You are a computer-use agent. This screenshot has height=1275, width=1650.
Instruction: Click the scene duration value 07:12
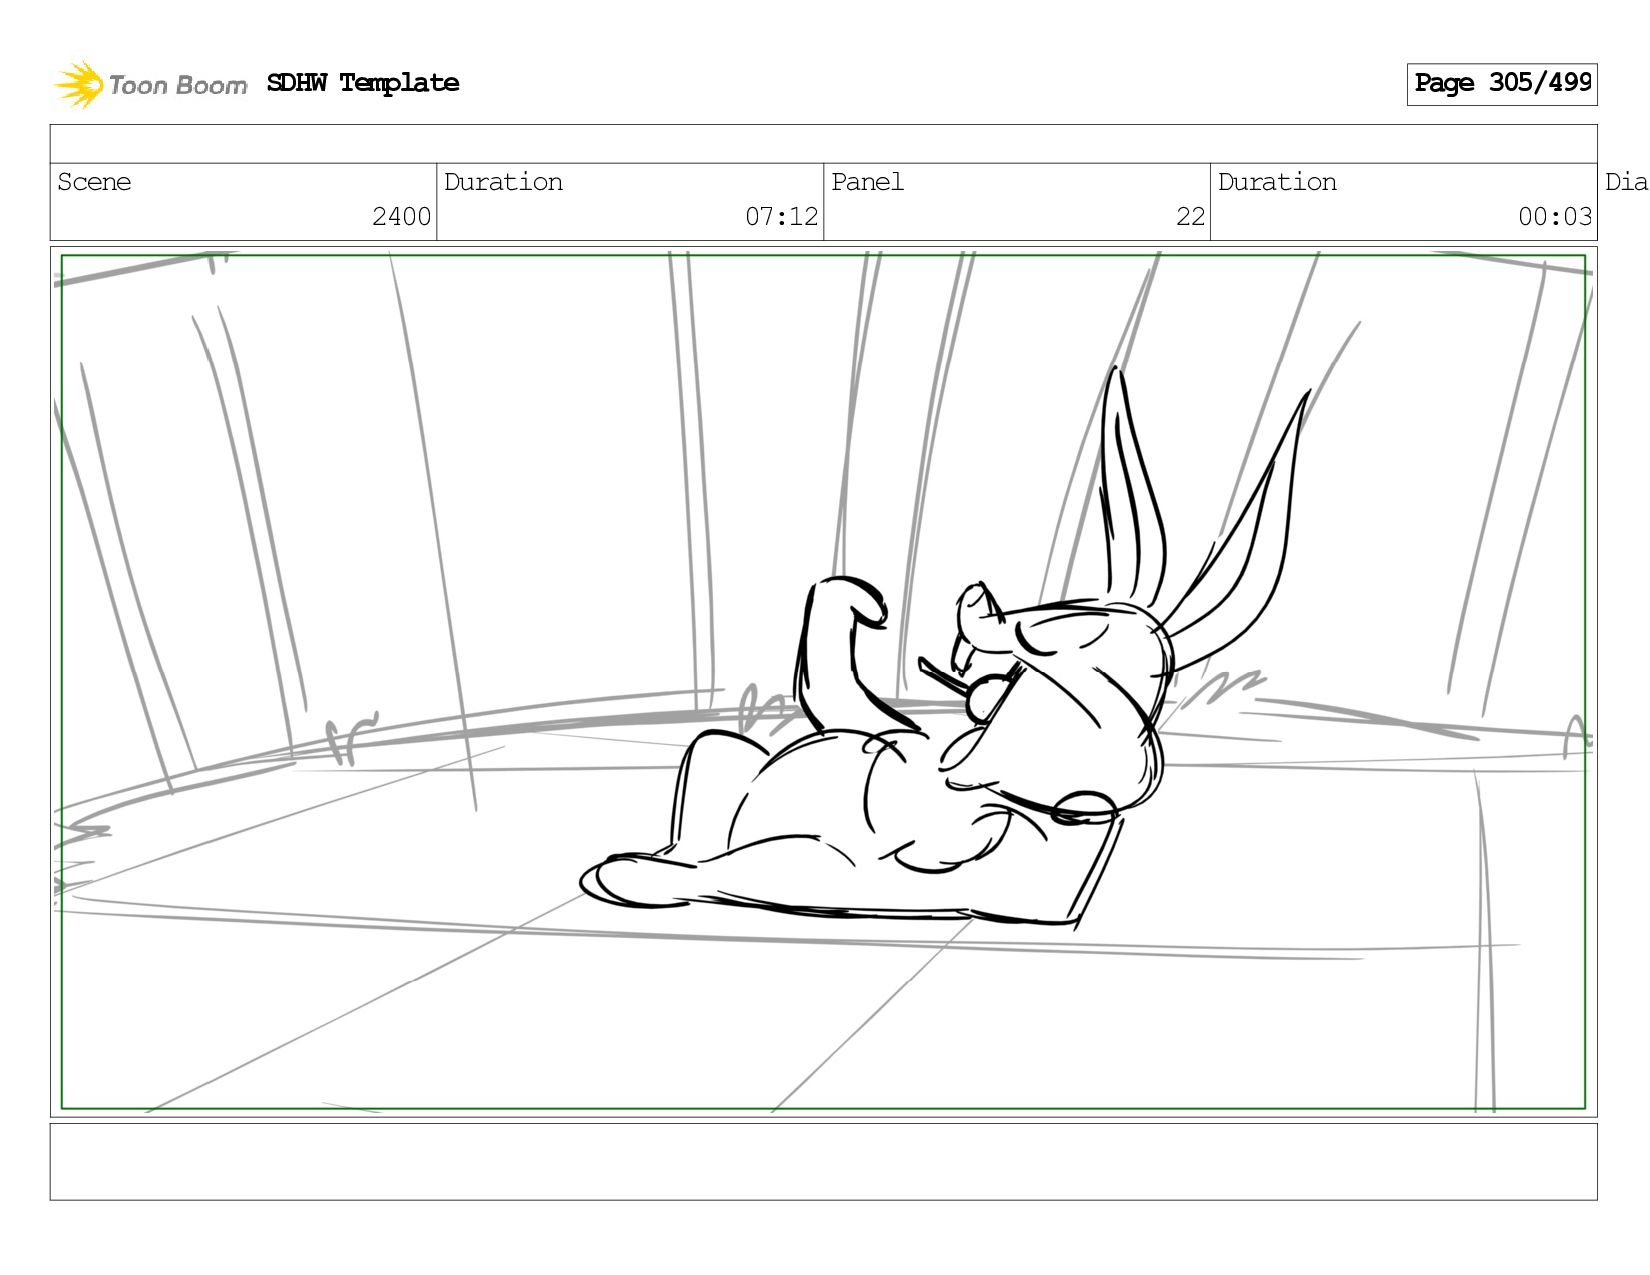click(781, 217)
